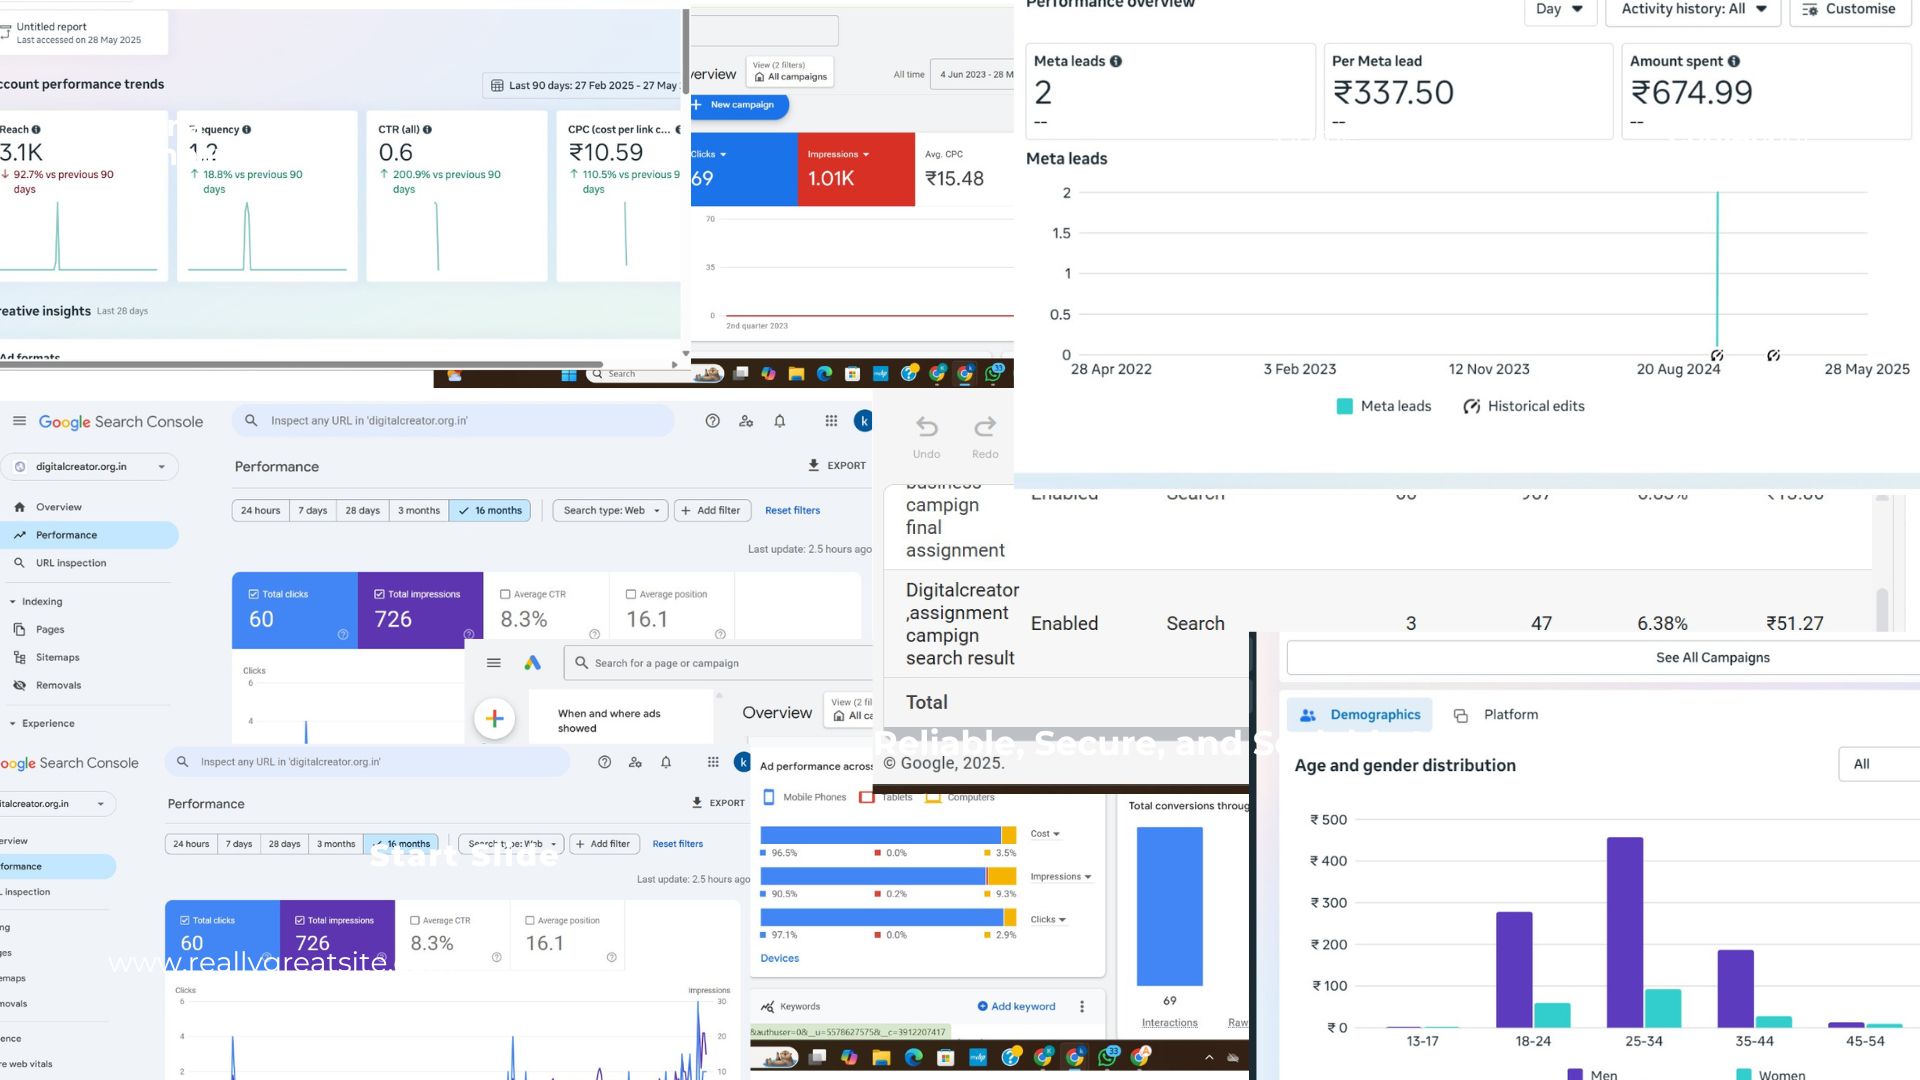The width and height of the screenshot is (1920, 1080).
Task: Click notifications bell in bottom Search Console window
Action: click(x=666, y=762)
